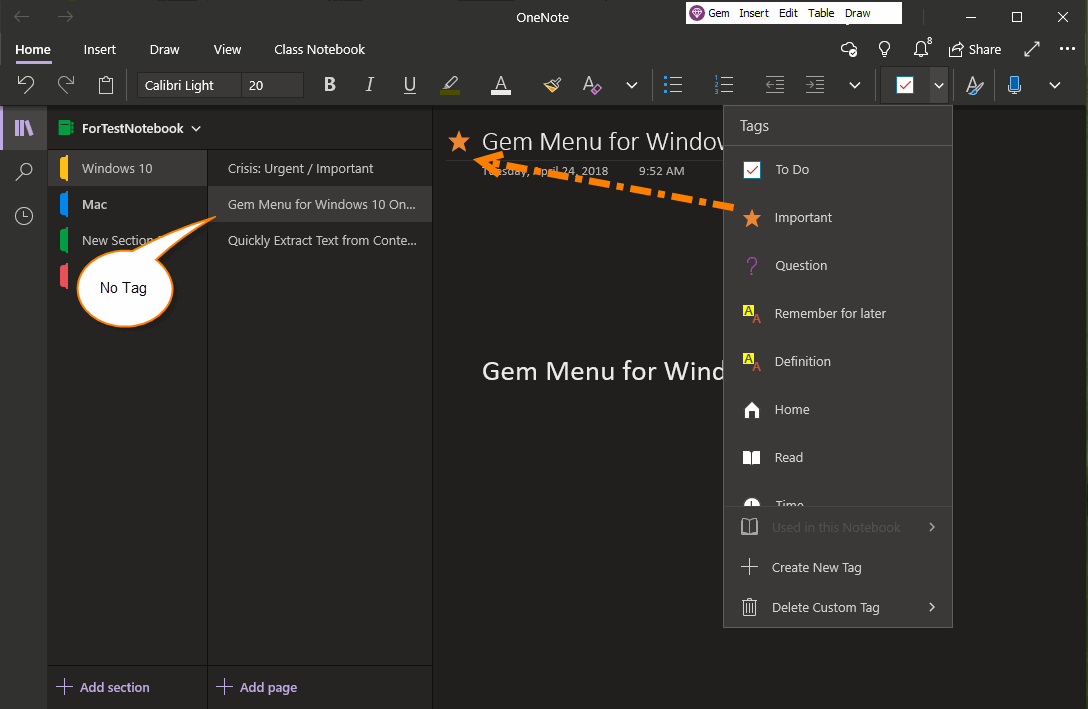The height and width of the screenshot is (709, 1088).
Task: Open the Draw ribbon tab
Action: 164,49
